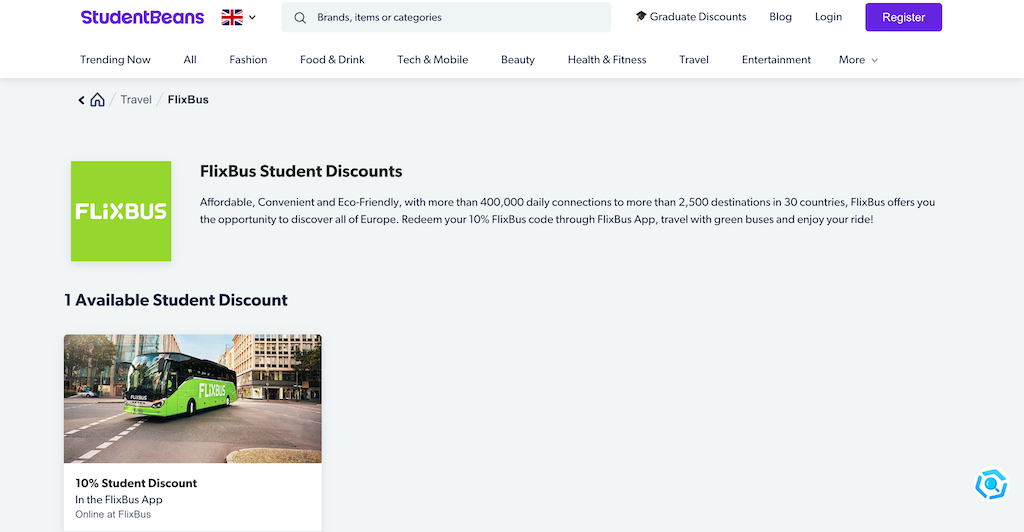This screenshot has width=1024, height=532.
Task: Open Graduate Discounts link
Action: pos(691,17)
